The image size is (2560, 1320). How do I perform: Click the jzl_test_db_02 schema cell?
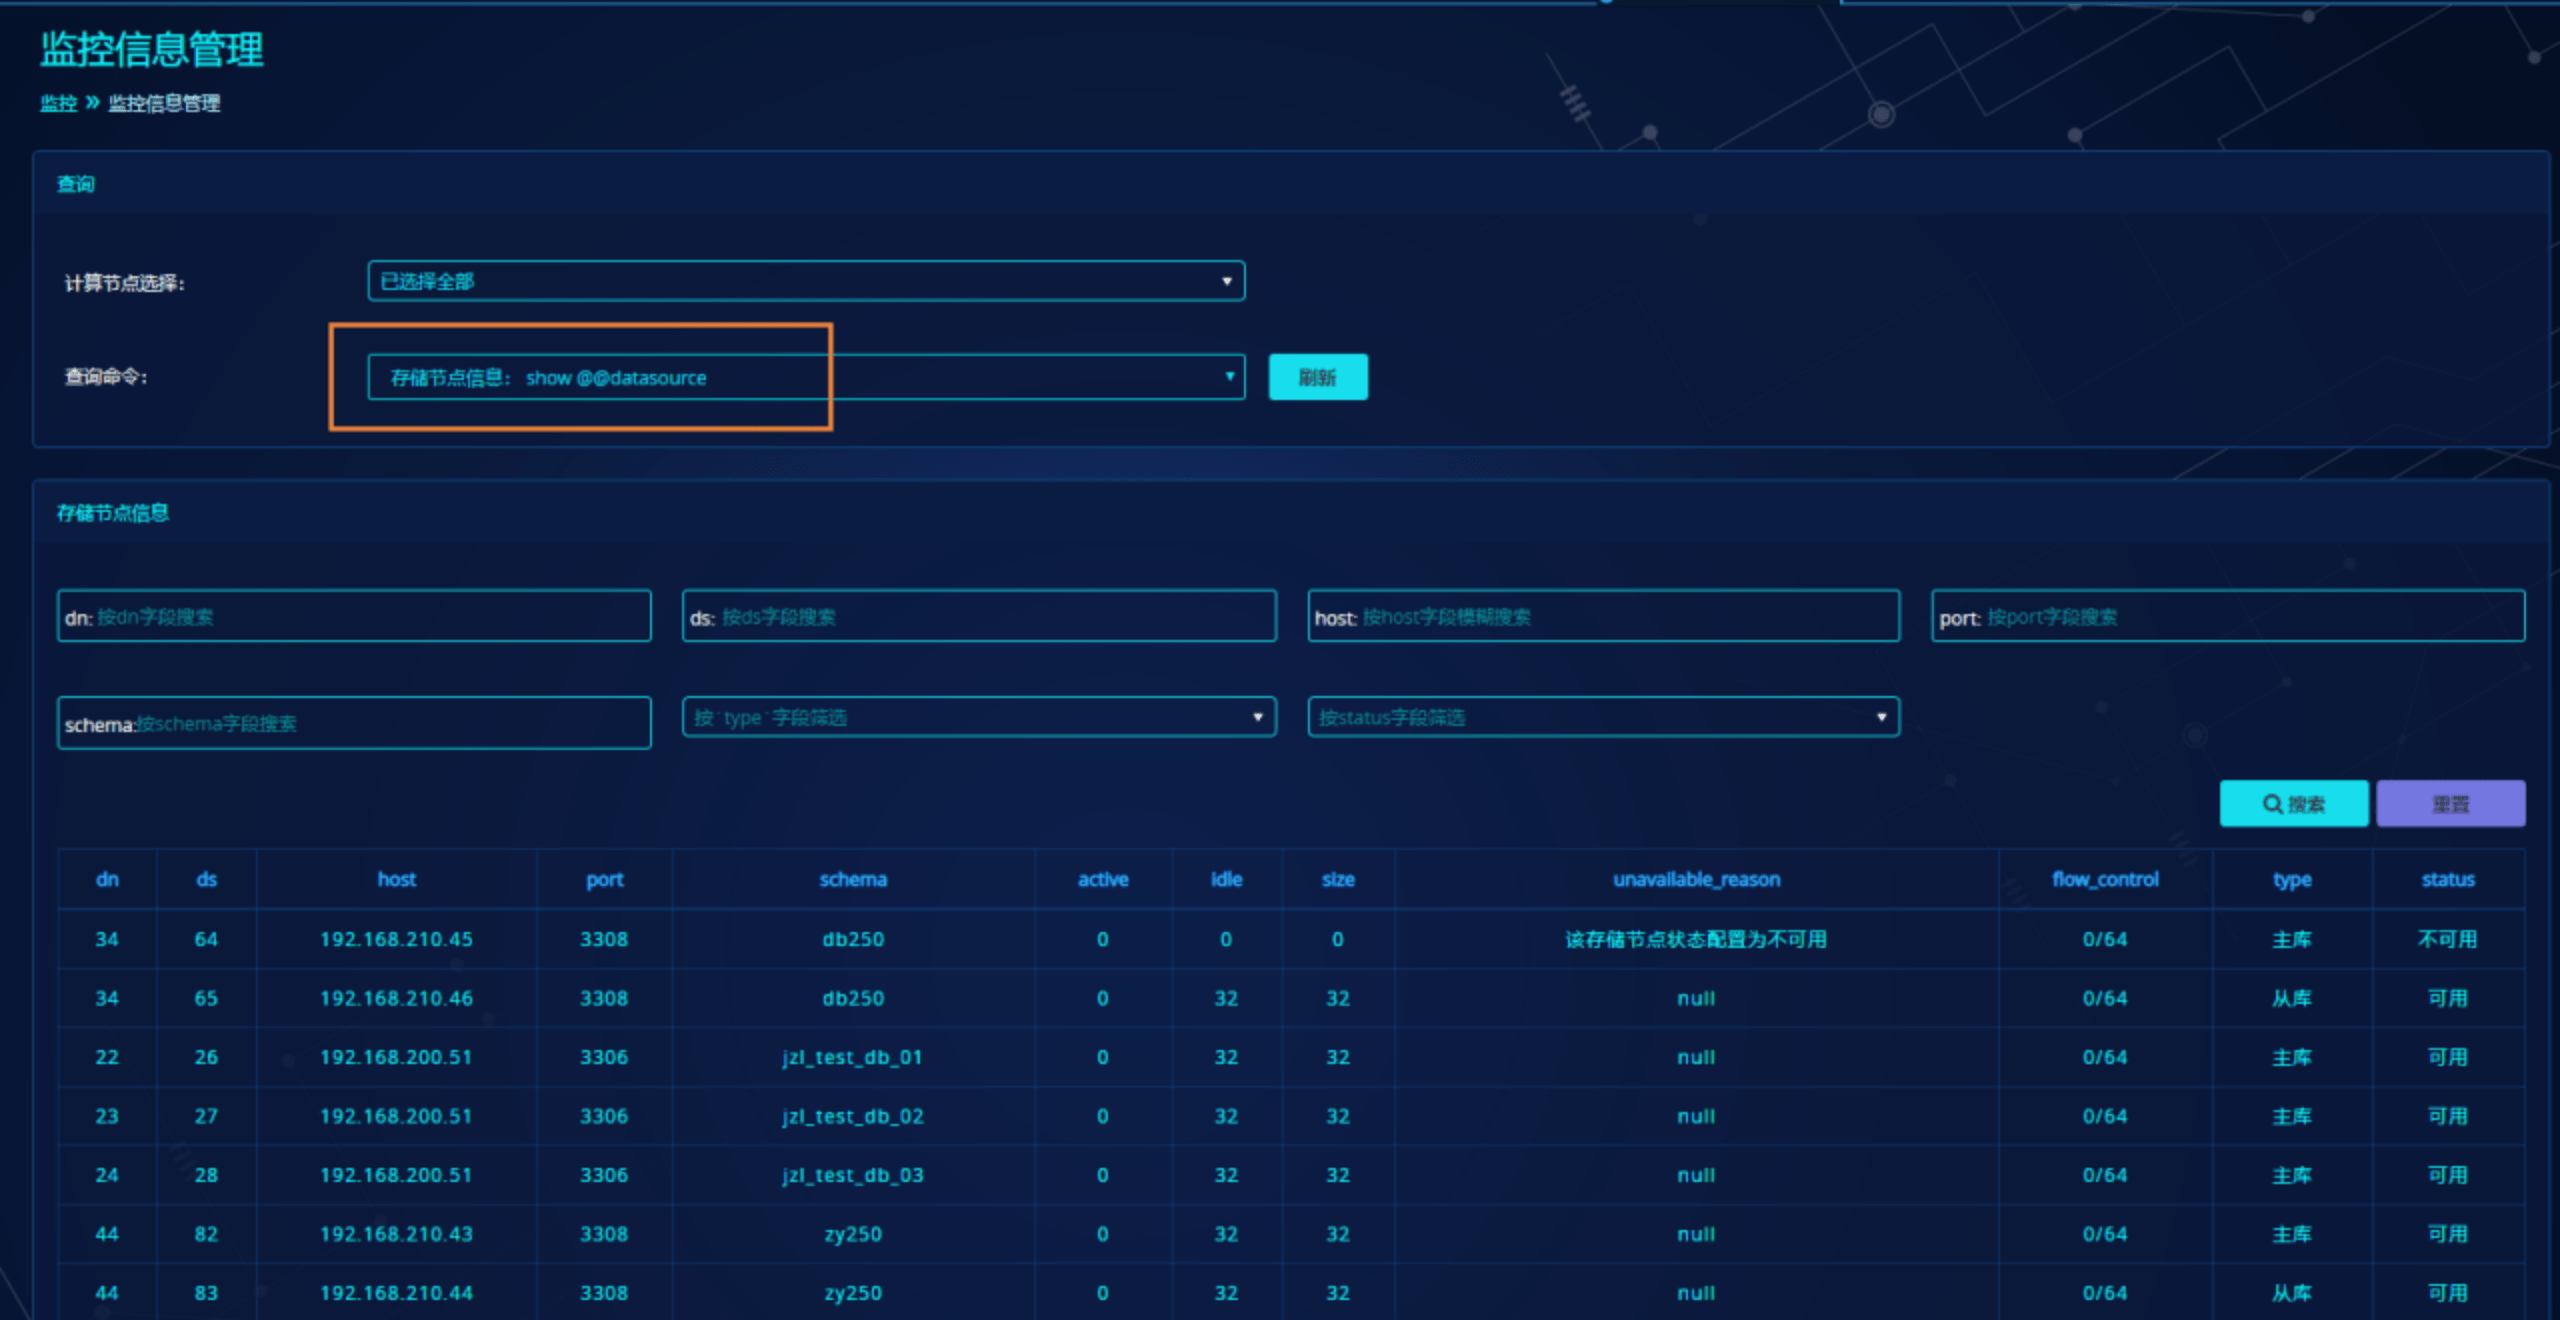click(x=852, y=1116)
